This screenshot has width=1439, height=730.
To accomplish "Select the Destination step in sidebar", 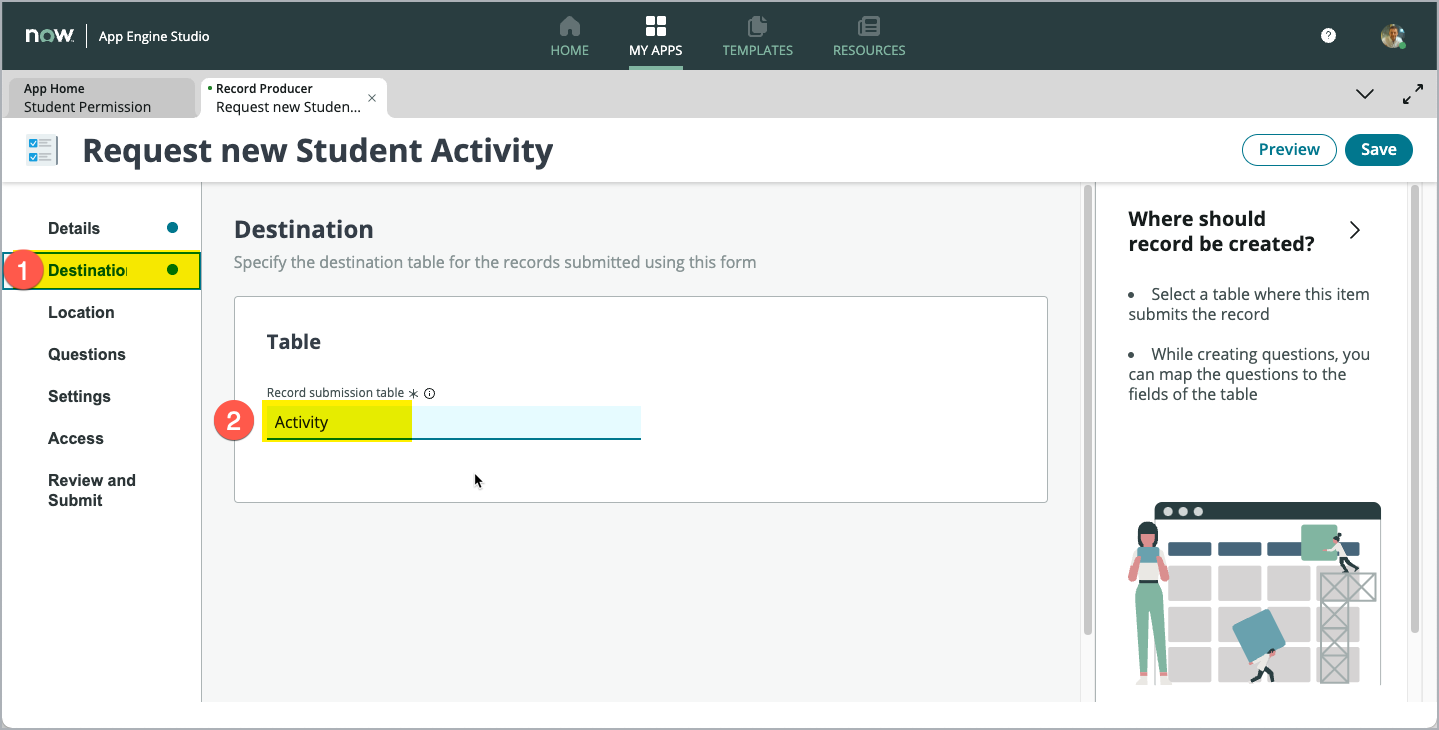I will (102, 270).
